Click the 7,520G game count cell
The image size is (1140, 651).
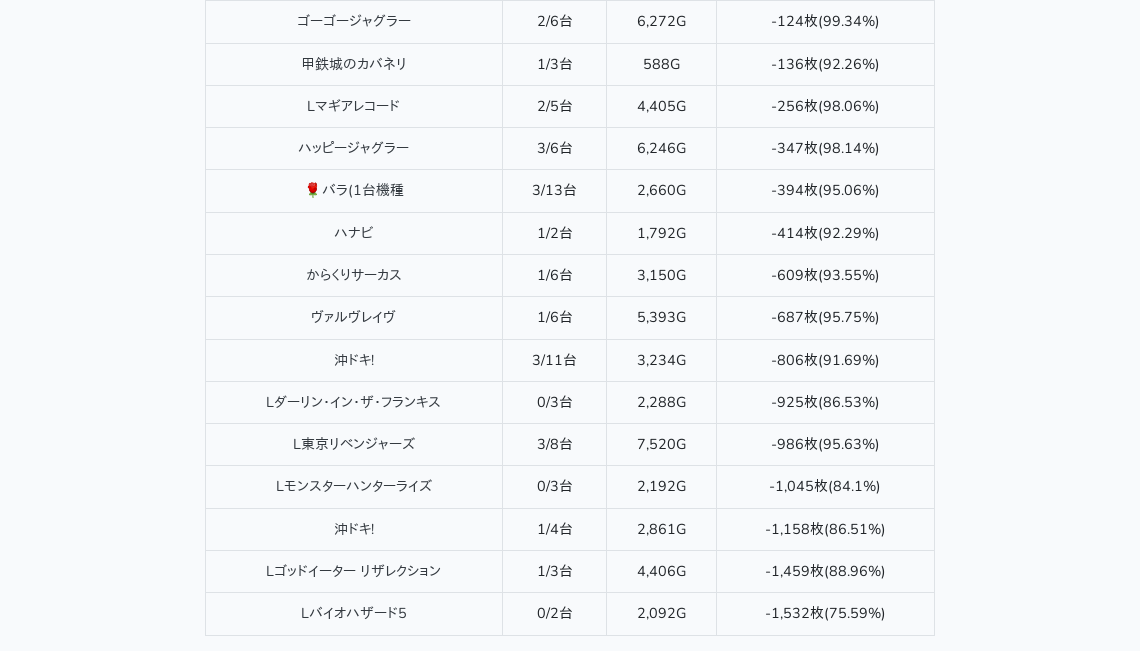(x=661, y=444)
